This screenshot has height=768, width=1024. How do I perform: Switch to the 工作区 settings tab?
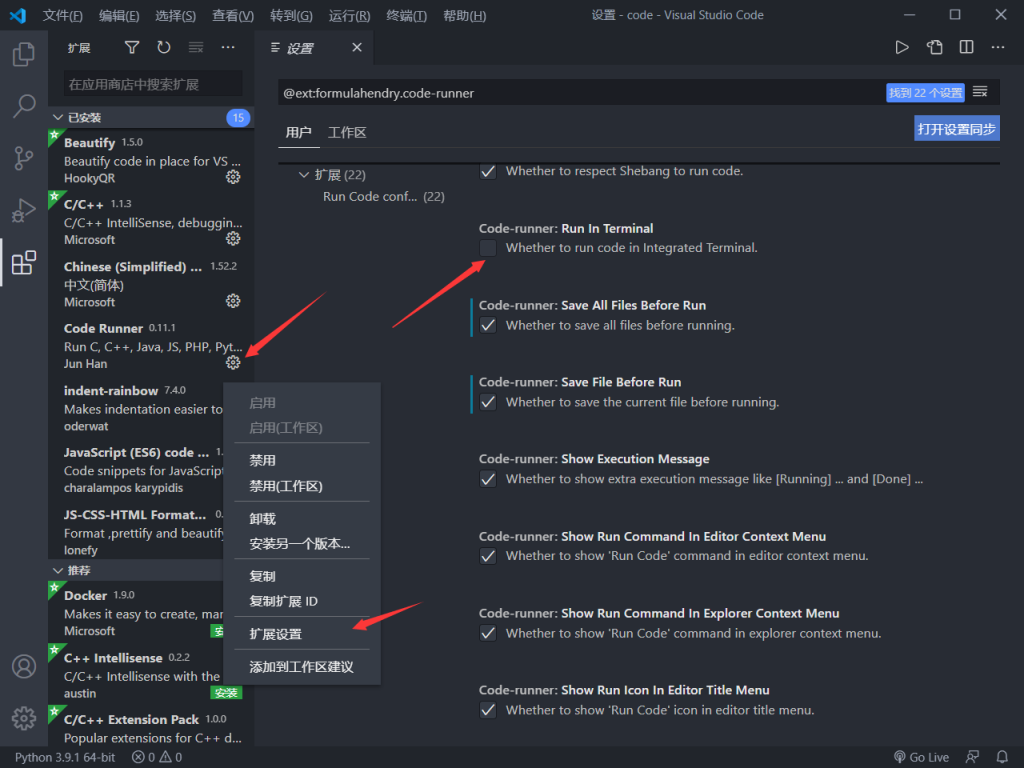coord(347,133)
